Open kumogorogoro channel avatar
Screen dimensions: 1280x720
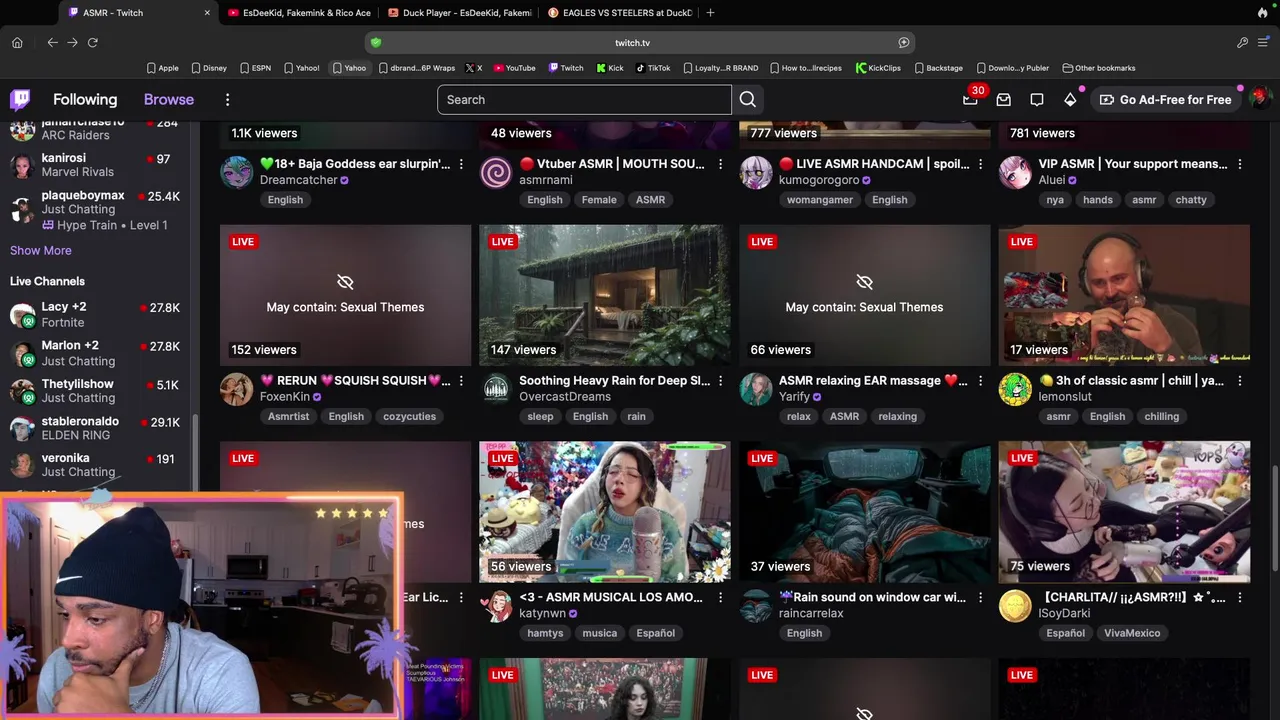click(x=756, y=172)
